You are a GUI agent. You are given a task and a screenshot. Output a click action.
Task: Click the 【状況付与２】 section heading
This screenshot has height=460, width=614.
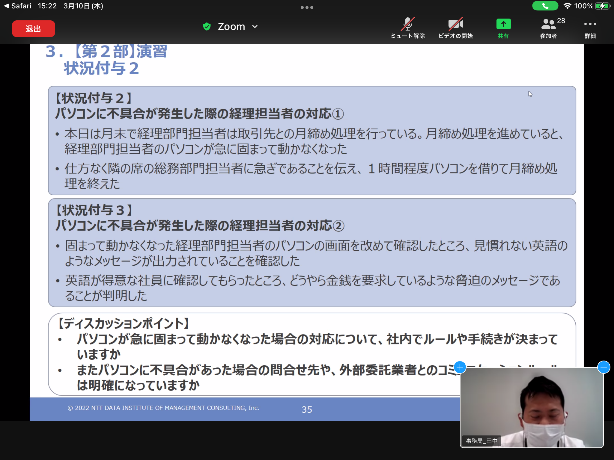click(93, 98)
